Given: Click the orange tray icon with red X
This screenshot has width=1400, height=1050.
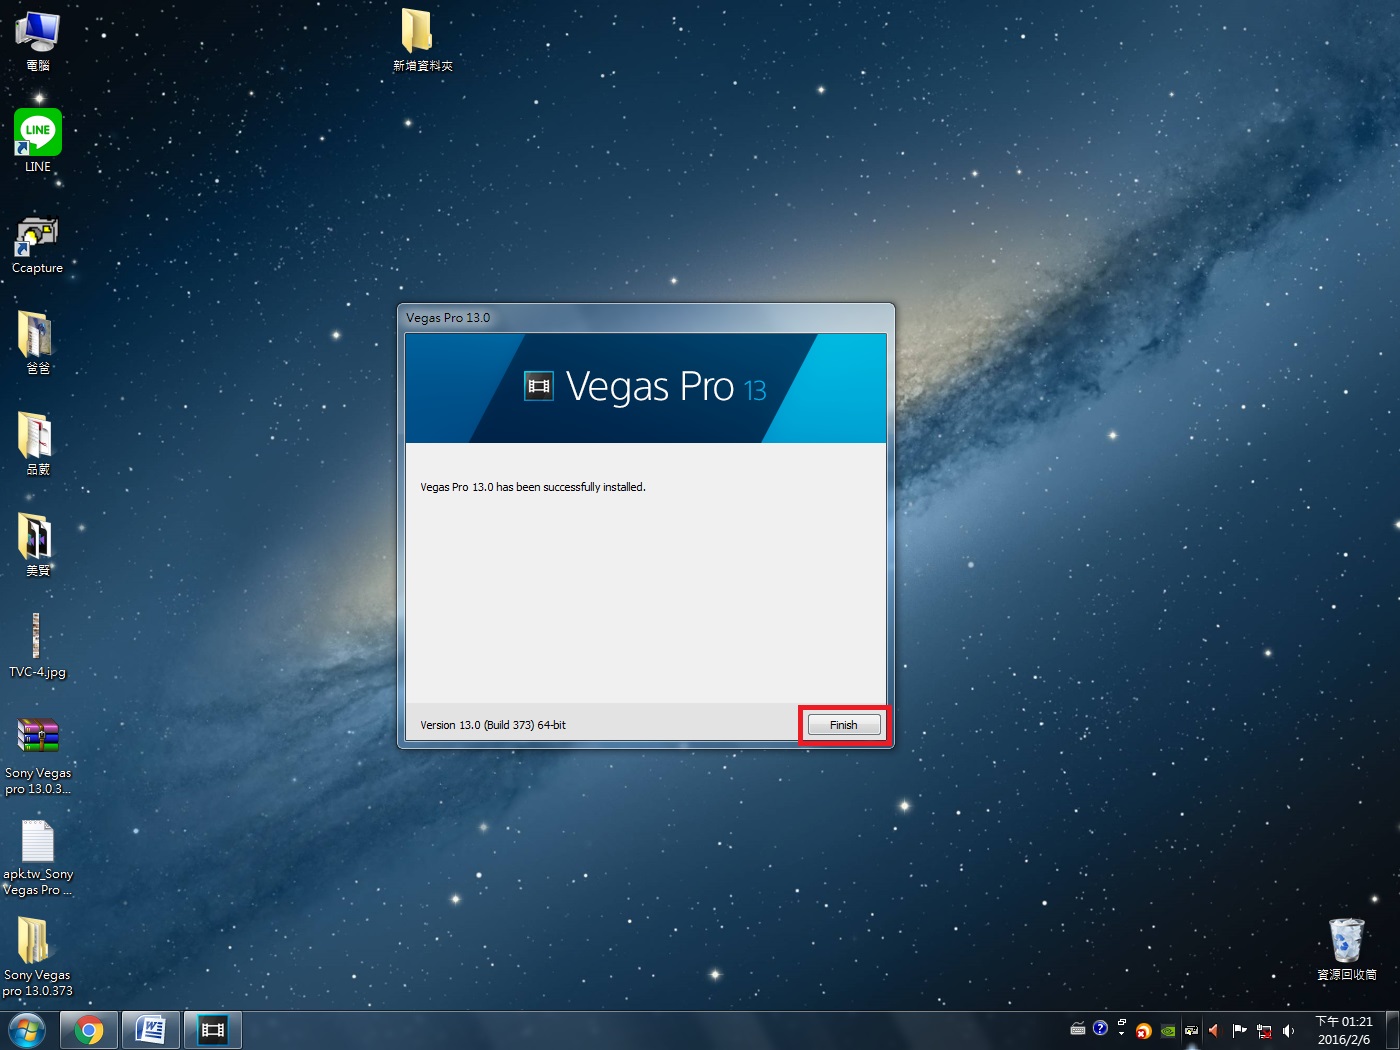Looking at the screenshot, I should 1144,1031.
